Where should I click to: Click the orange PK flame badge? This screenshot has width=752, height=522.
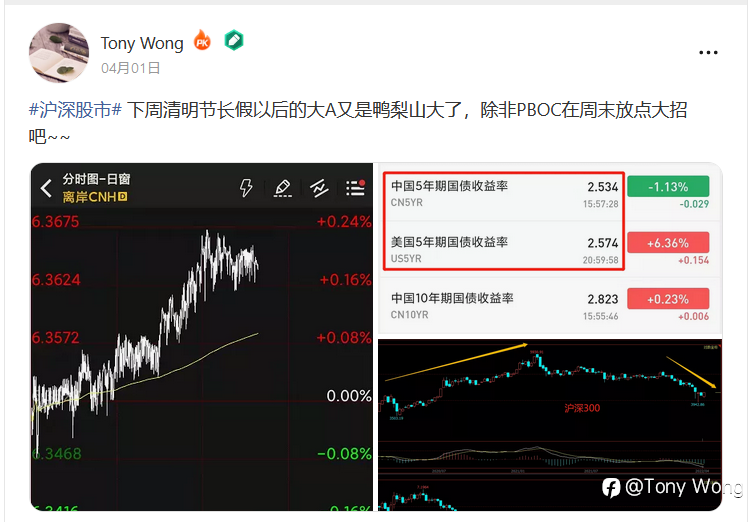coord(202,40)
